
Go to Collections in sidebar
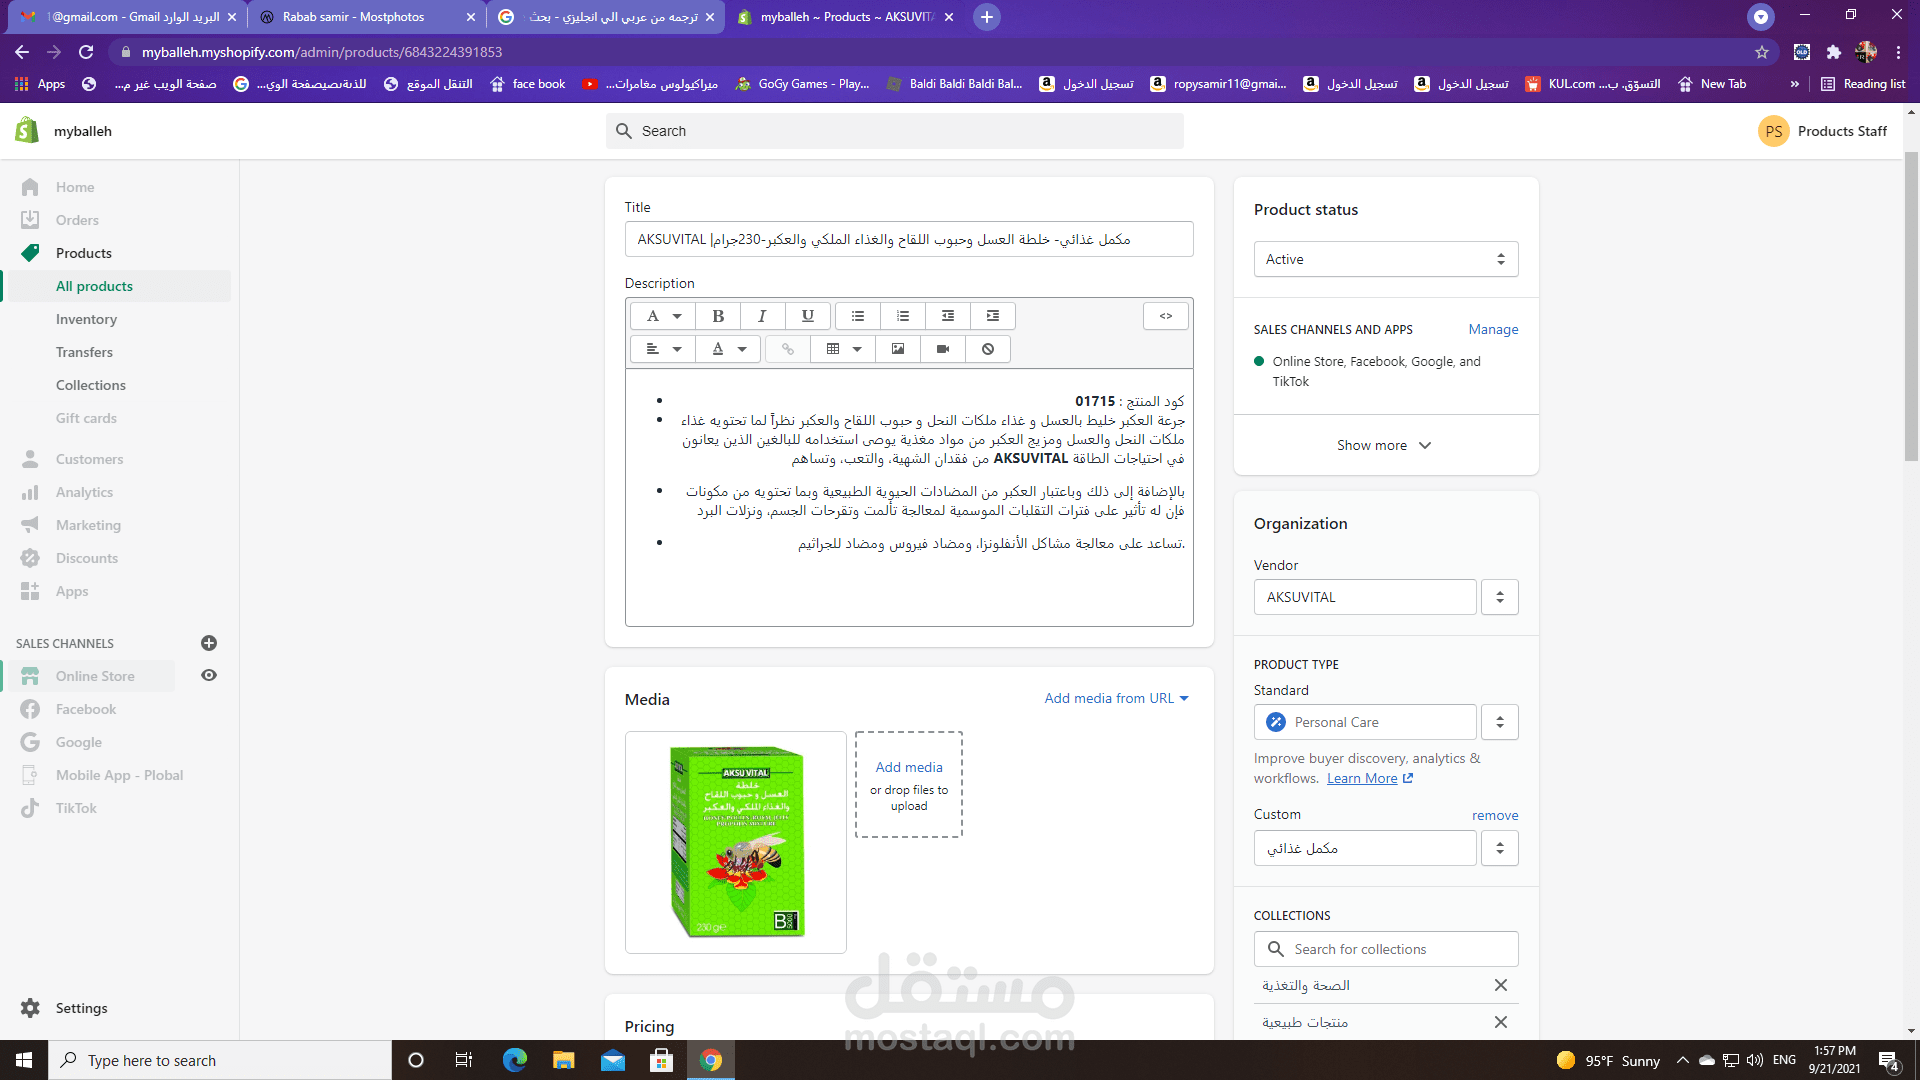click(91, 385)
